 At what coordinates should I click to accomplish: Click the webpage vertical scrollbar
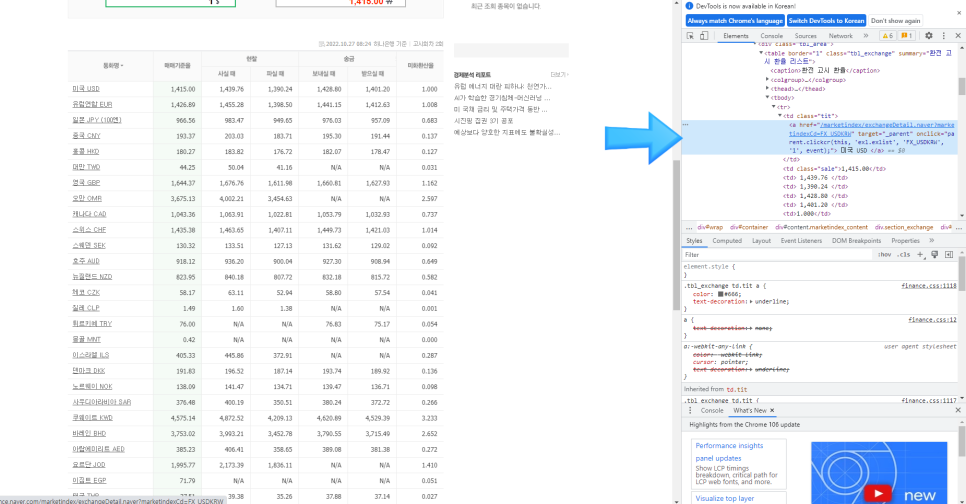coord(676,234)
